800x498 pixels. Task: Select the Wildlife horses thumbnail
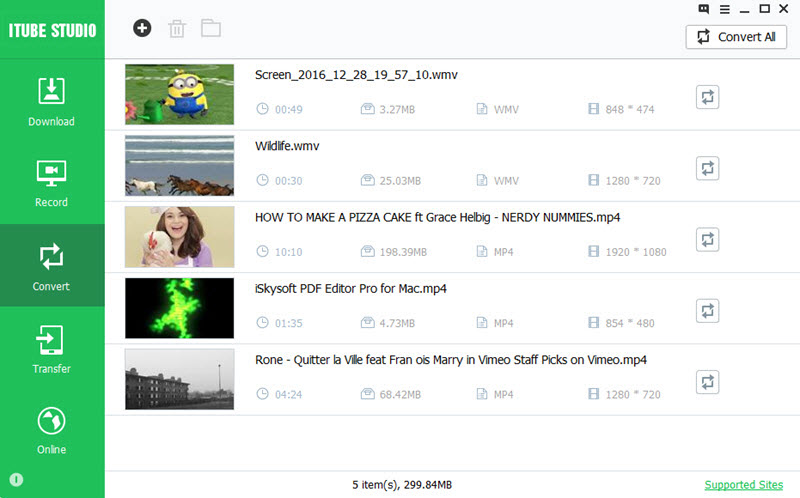pyautogui.click(x=180, y=165)
